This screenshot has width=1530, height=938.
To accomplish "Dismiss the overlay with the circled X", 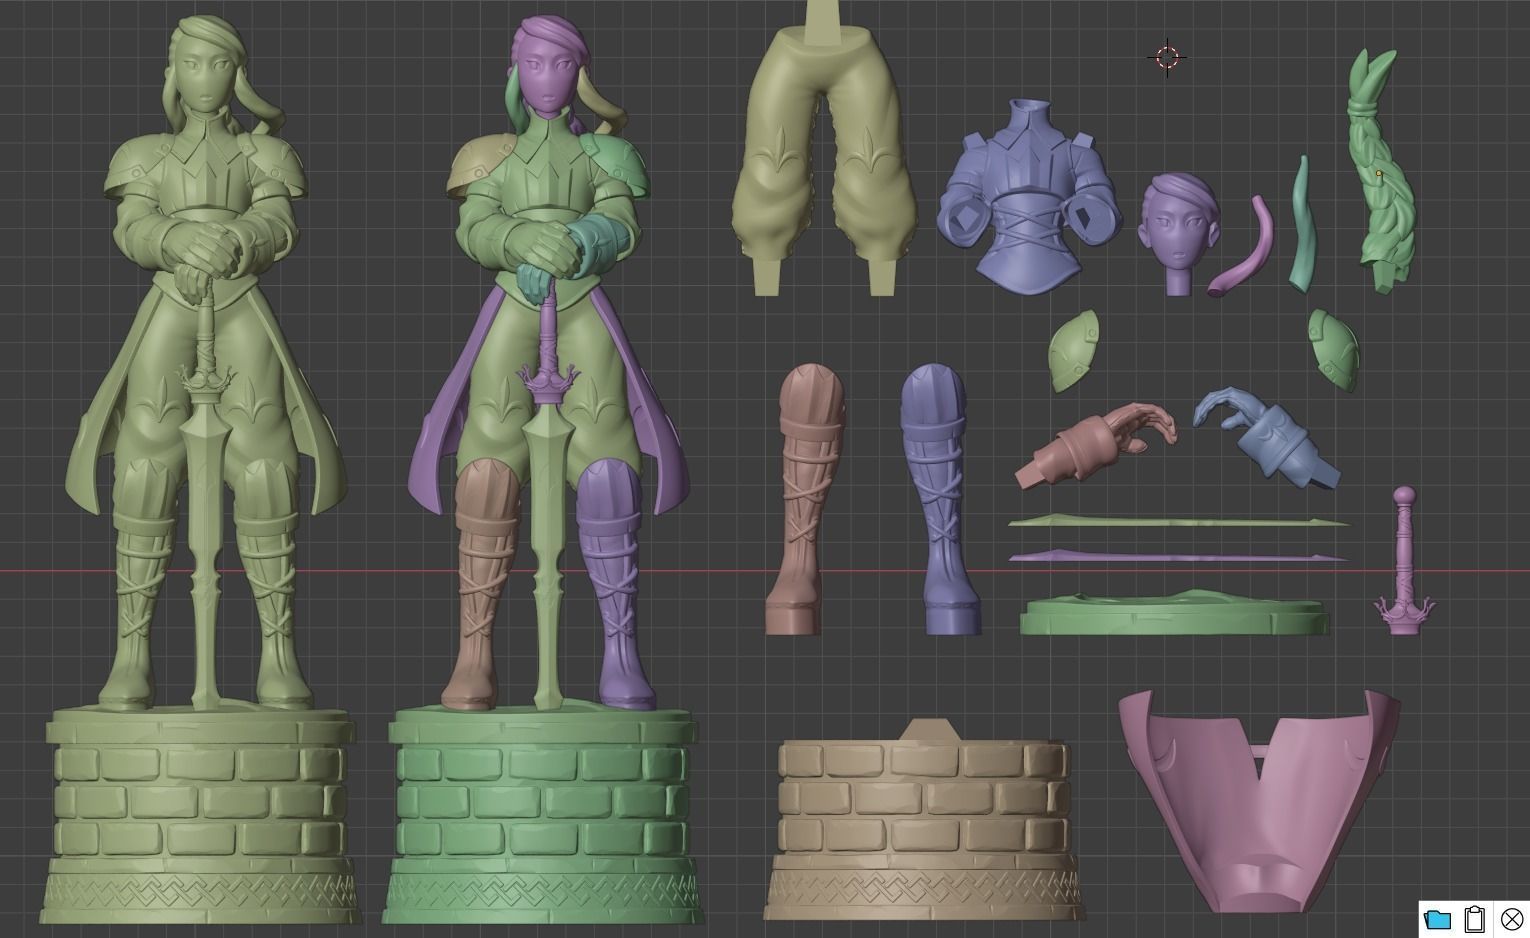I will point(1511,918).
